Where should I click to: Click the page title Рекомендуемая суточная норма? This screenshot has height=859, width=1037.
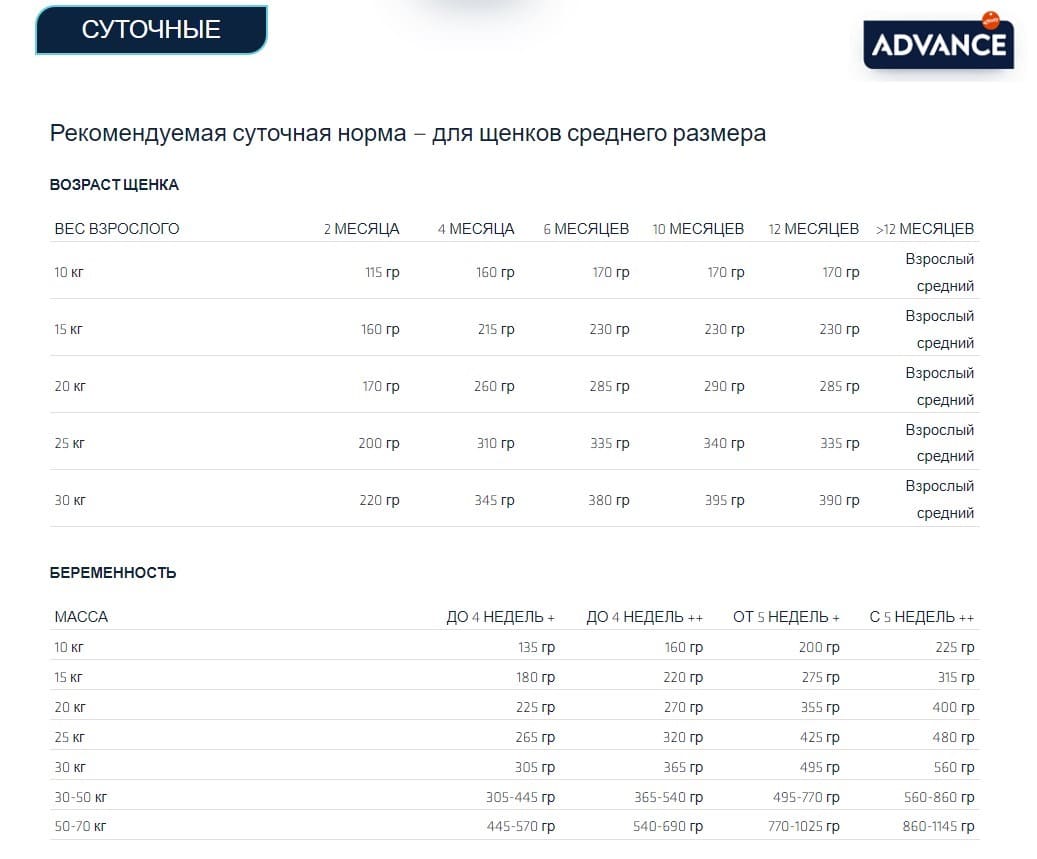406,131
